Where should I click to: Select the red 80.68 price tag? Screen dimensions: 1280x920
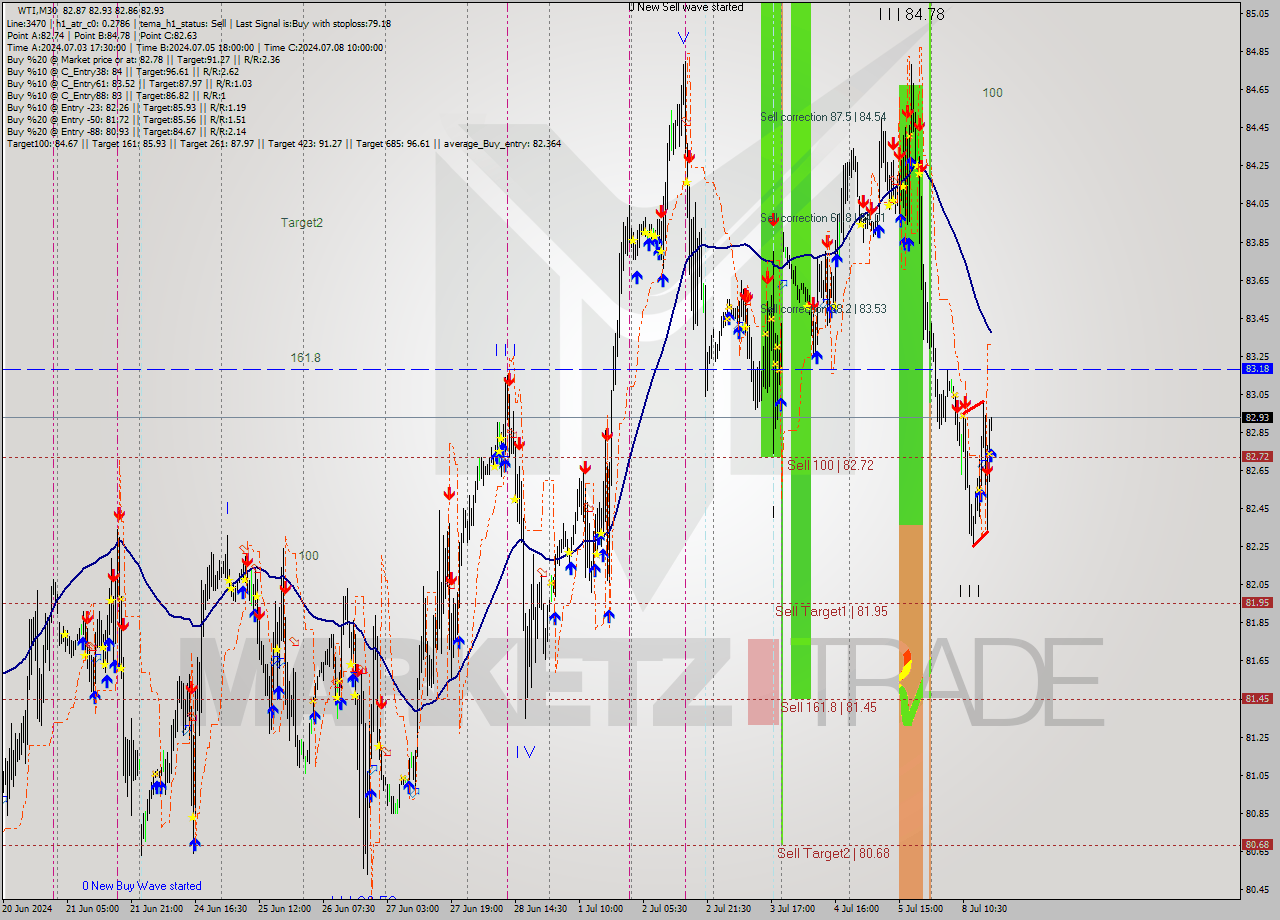click(x=1257, y=845)
